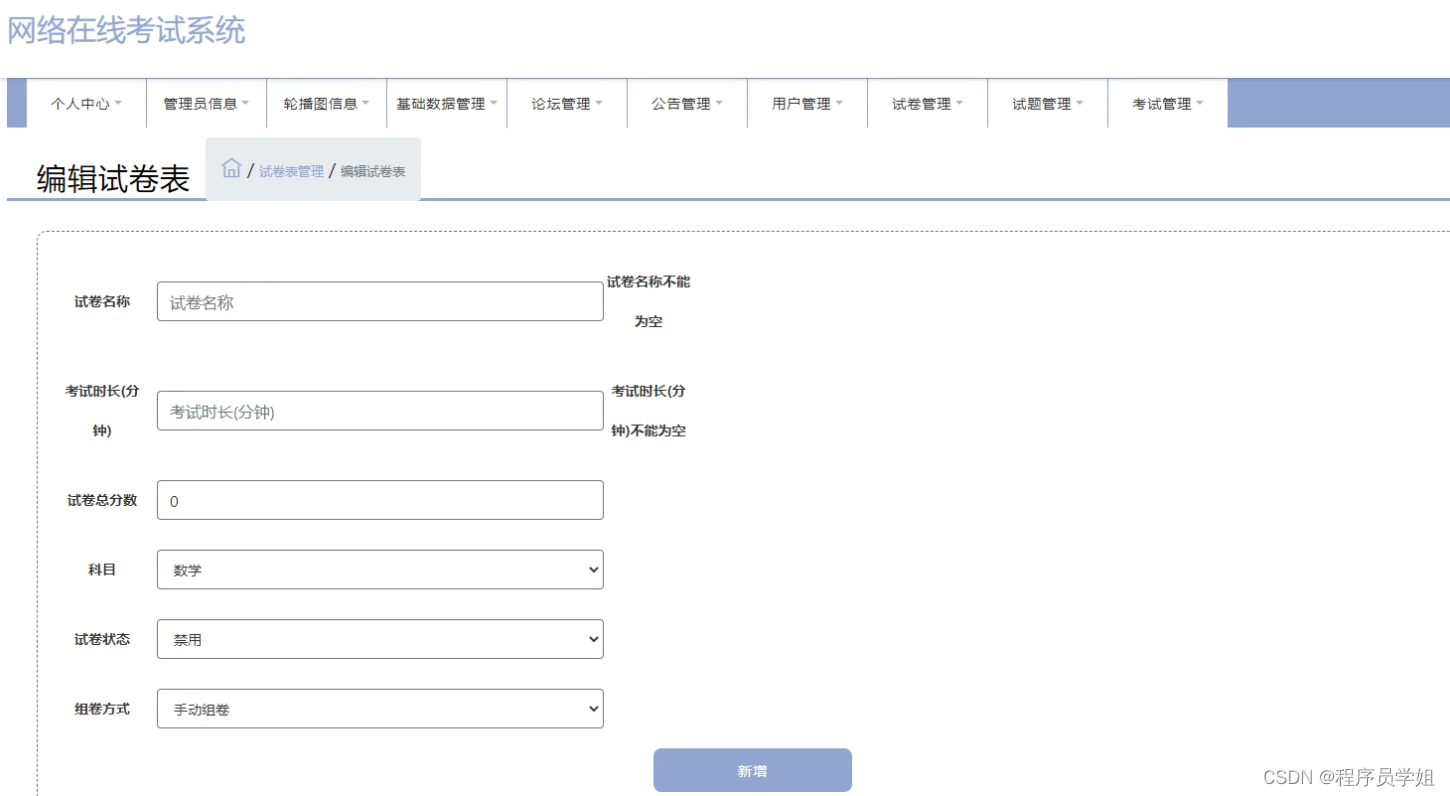The image size is (1450, 796).
Task: Open the 试题管理 menu
Action: click(1047, 104)
